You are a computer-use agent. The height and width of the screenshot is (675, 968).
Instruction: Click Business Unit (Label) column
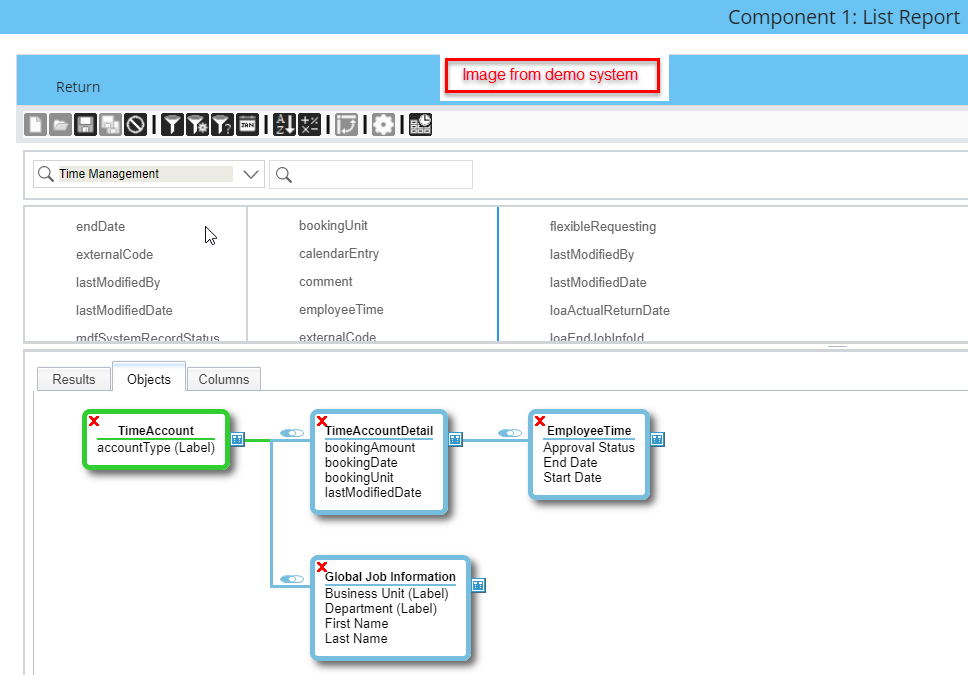tap(386, 593)
